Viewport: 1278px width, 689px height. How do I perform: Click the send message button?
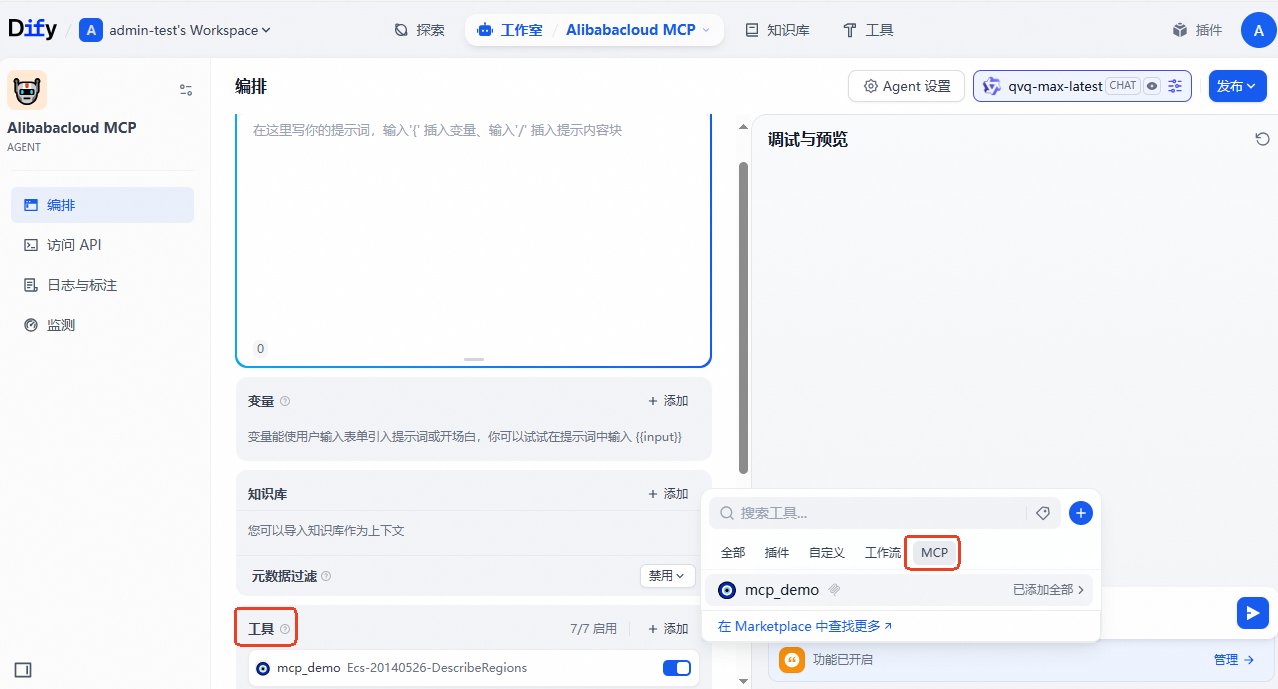pos(1252,613)
